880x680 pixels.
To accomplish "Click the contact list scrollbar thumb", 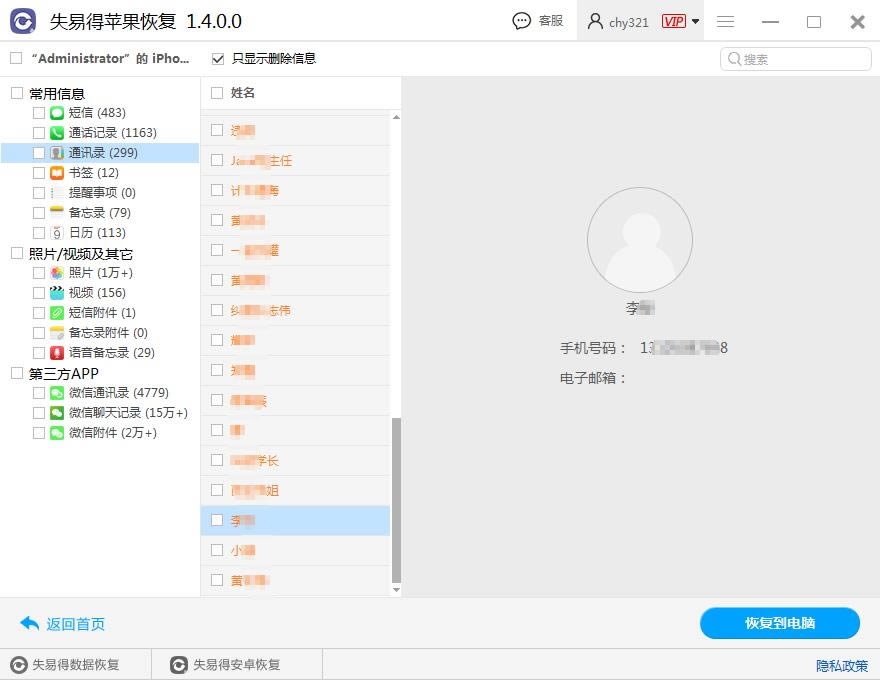I will tap(396, 500).
